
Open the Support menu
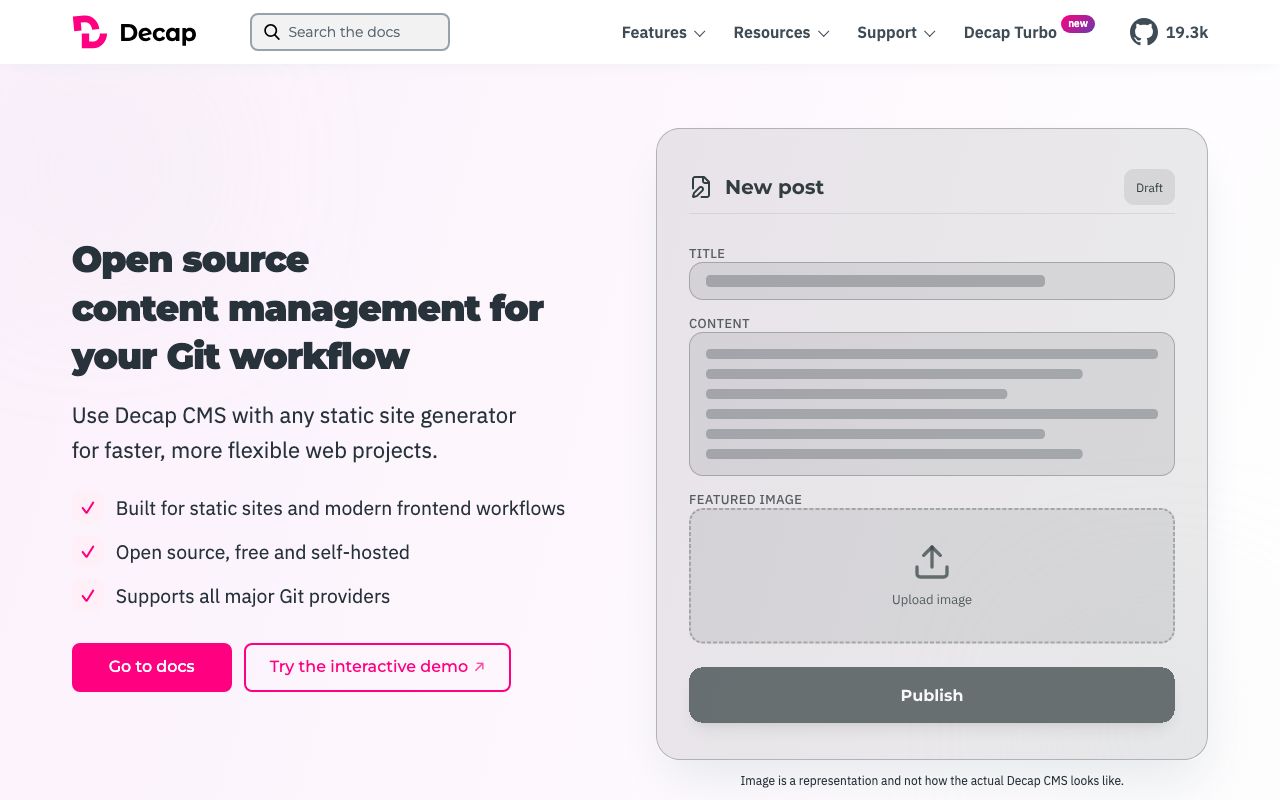[x=897, y=32]
